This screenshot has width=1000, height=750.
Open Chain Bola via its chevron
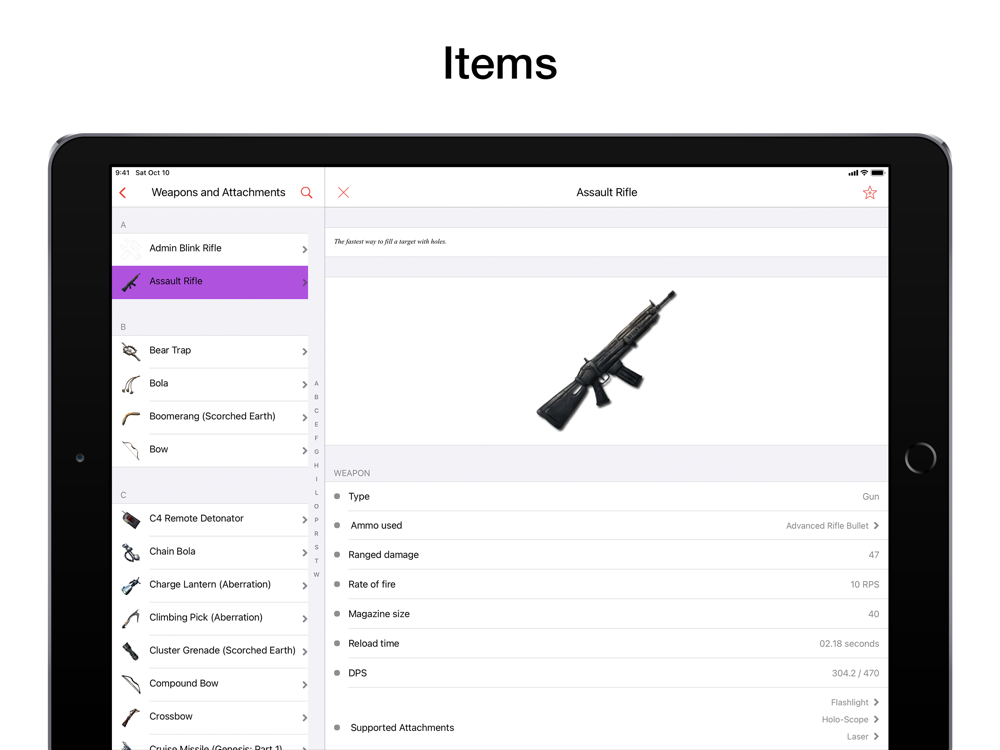pos(304,553)
